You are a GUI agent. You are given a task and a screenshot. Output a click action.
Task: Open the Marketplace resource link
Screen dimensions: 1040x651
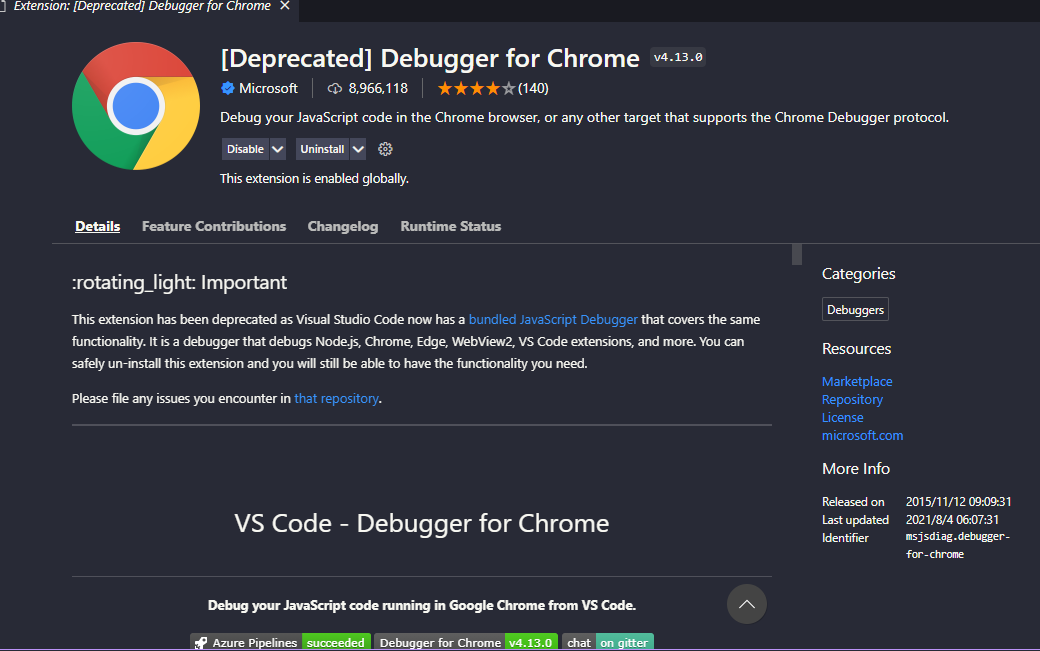click(x=857, y=381)
